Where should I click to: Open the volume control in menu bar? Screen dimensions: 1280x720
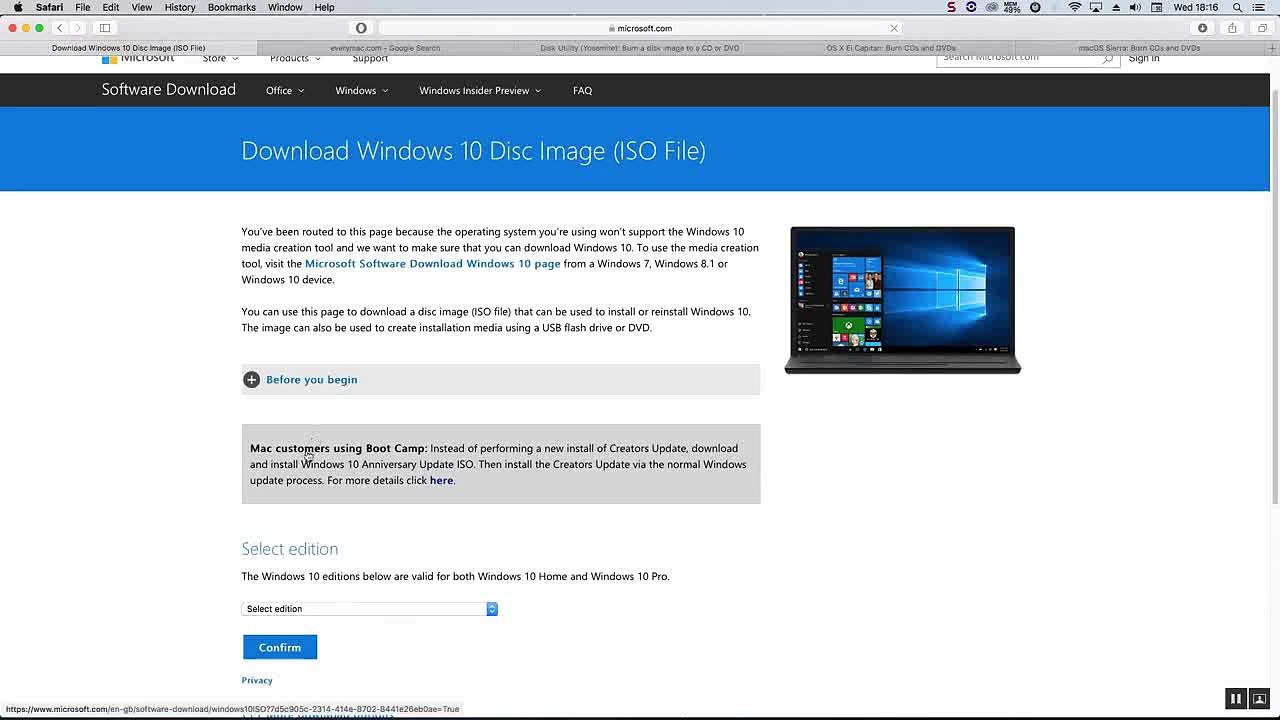pos(1135,7)
